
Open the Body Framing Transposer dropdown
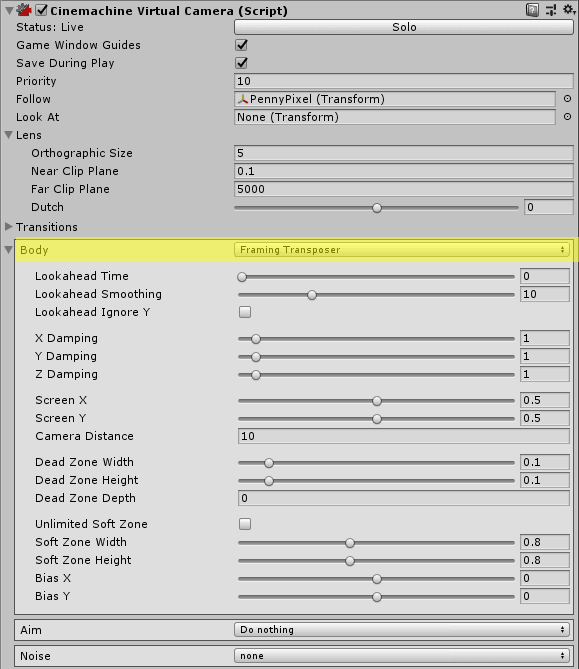coord(402,250)
